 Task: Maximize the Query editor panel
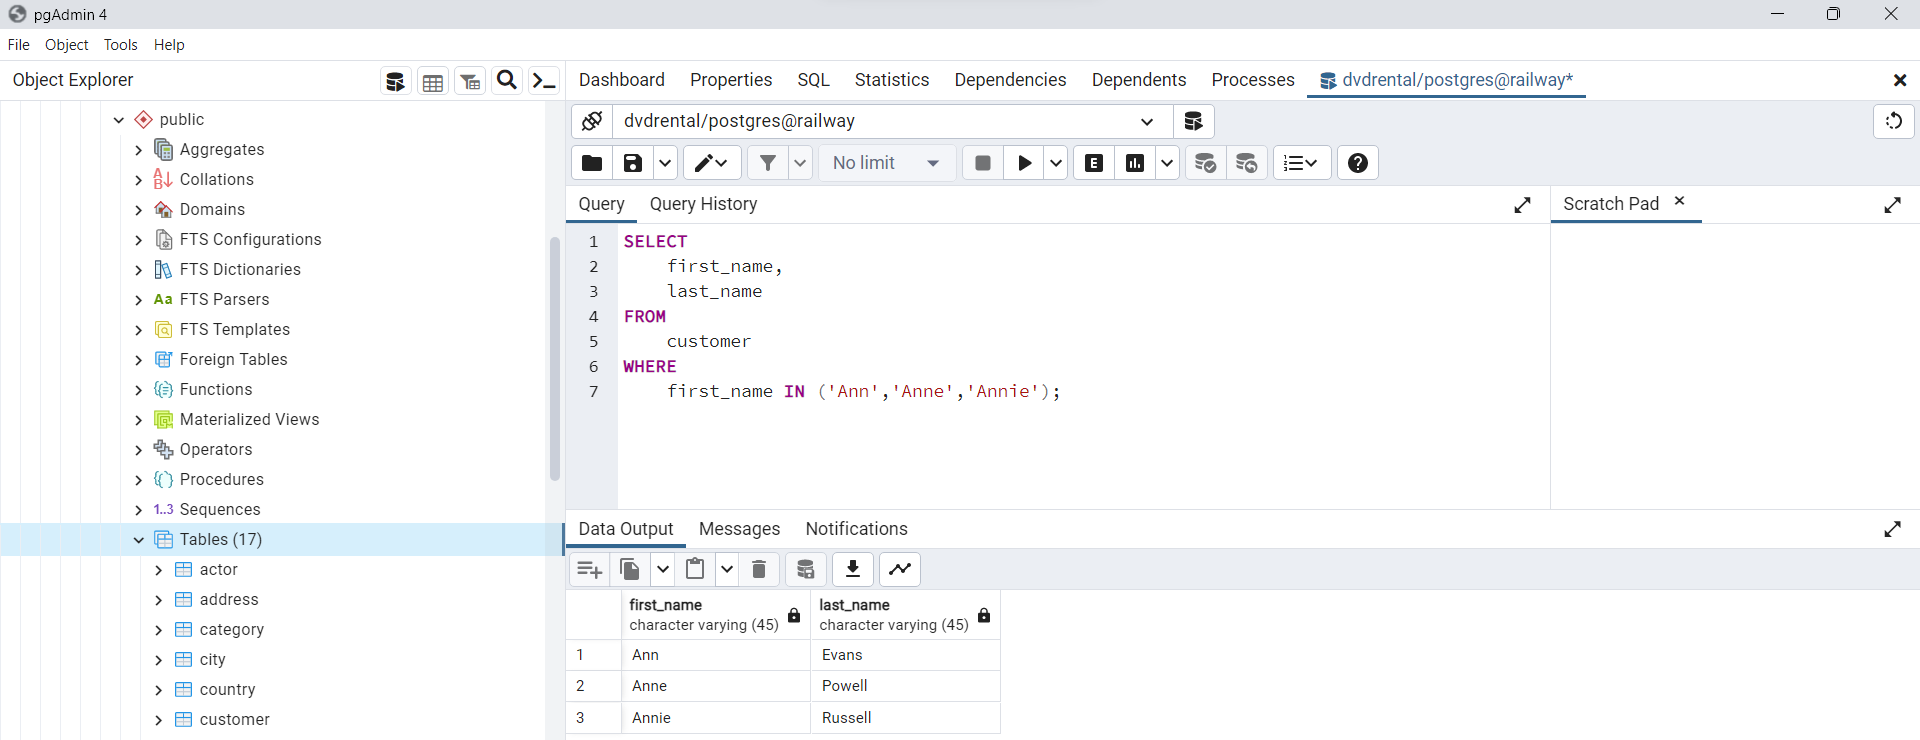[x=1523, y=205]
